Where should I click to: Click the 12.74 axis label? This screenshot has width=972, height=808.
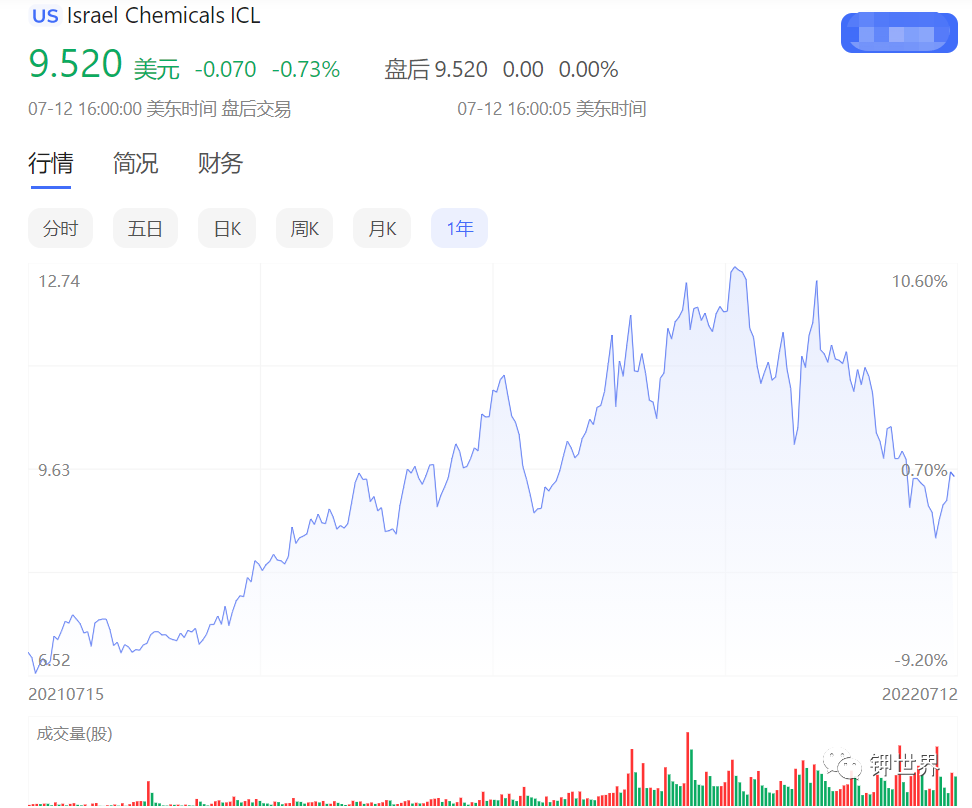(x=59, y=281)
